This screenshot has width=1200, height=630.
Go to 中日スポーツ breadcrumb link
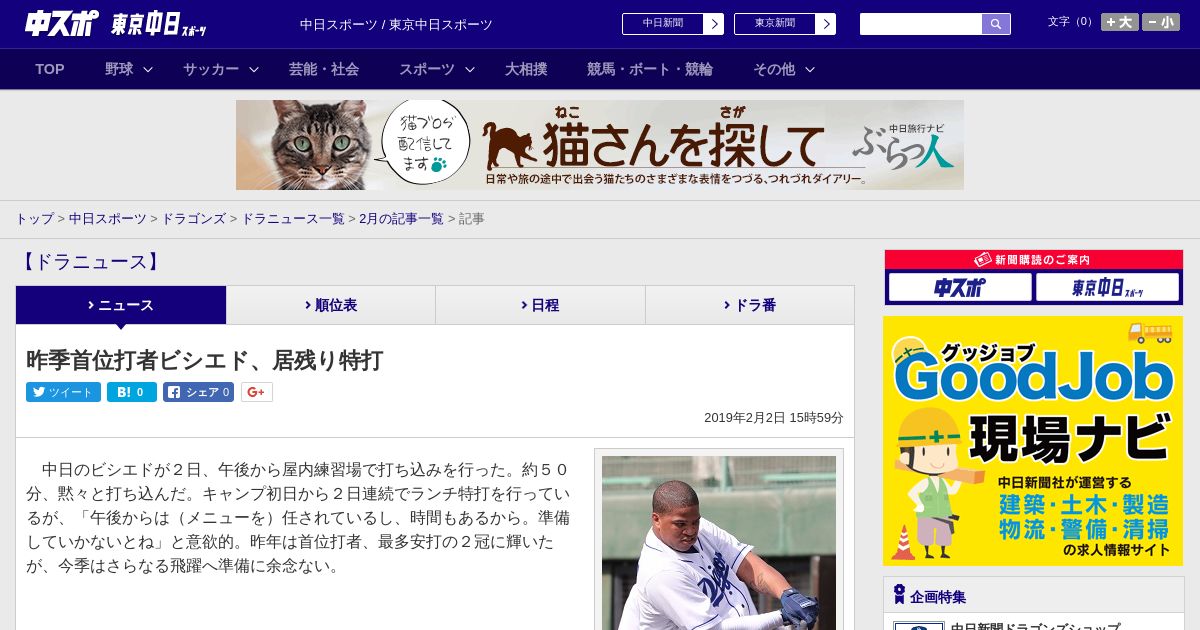tap(108, 218)
